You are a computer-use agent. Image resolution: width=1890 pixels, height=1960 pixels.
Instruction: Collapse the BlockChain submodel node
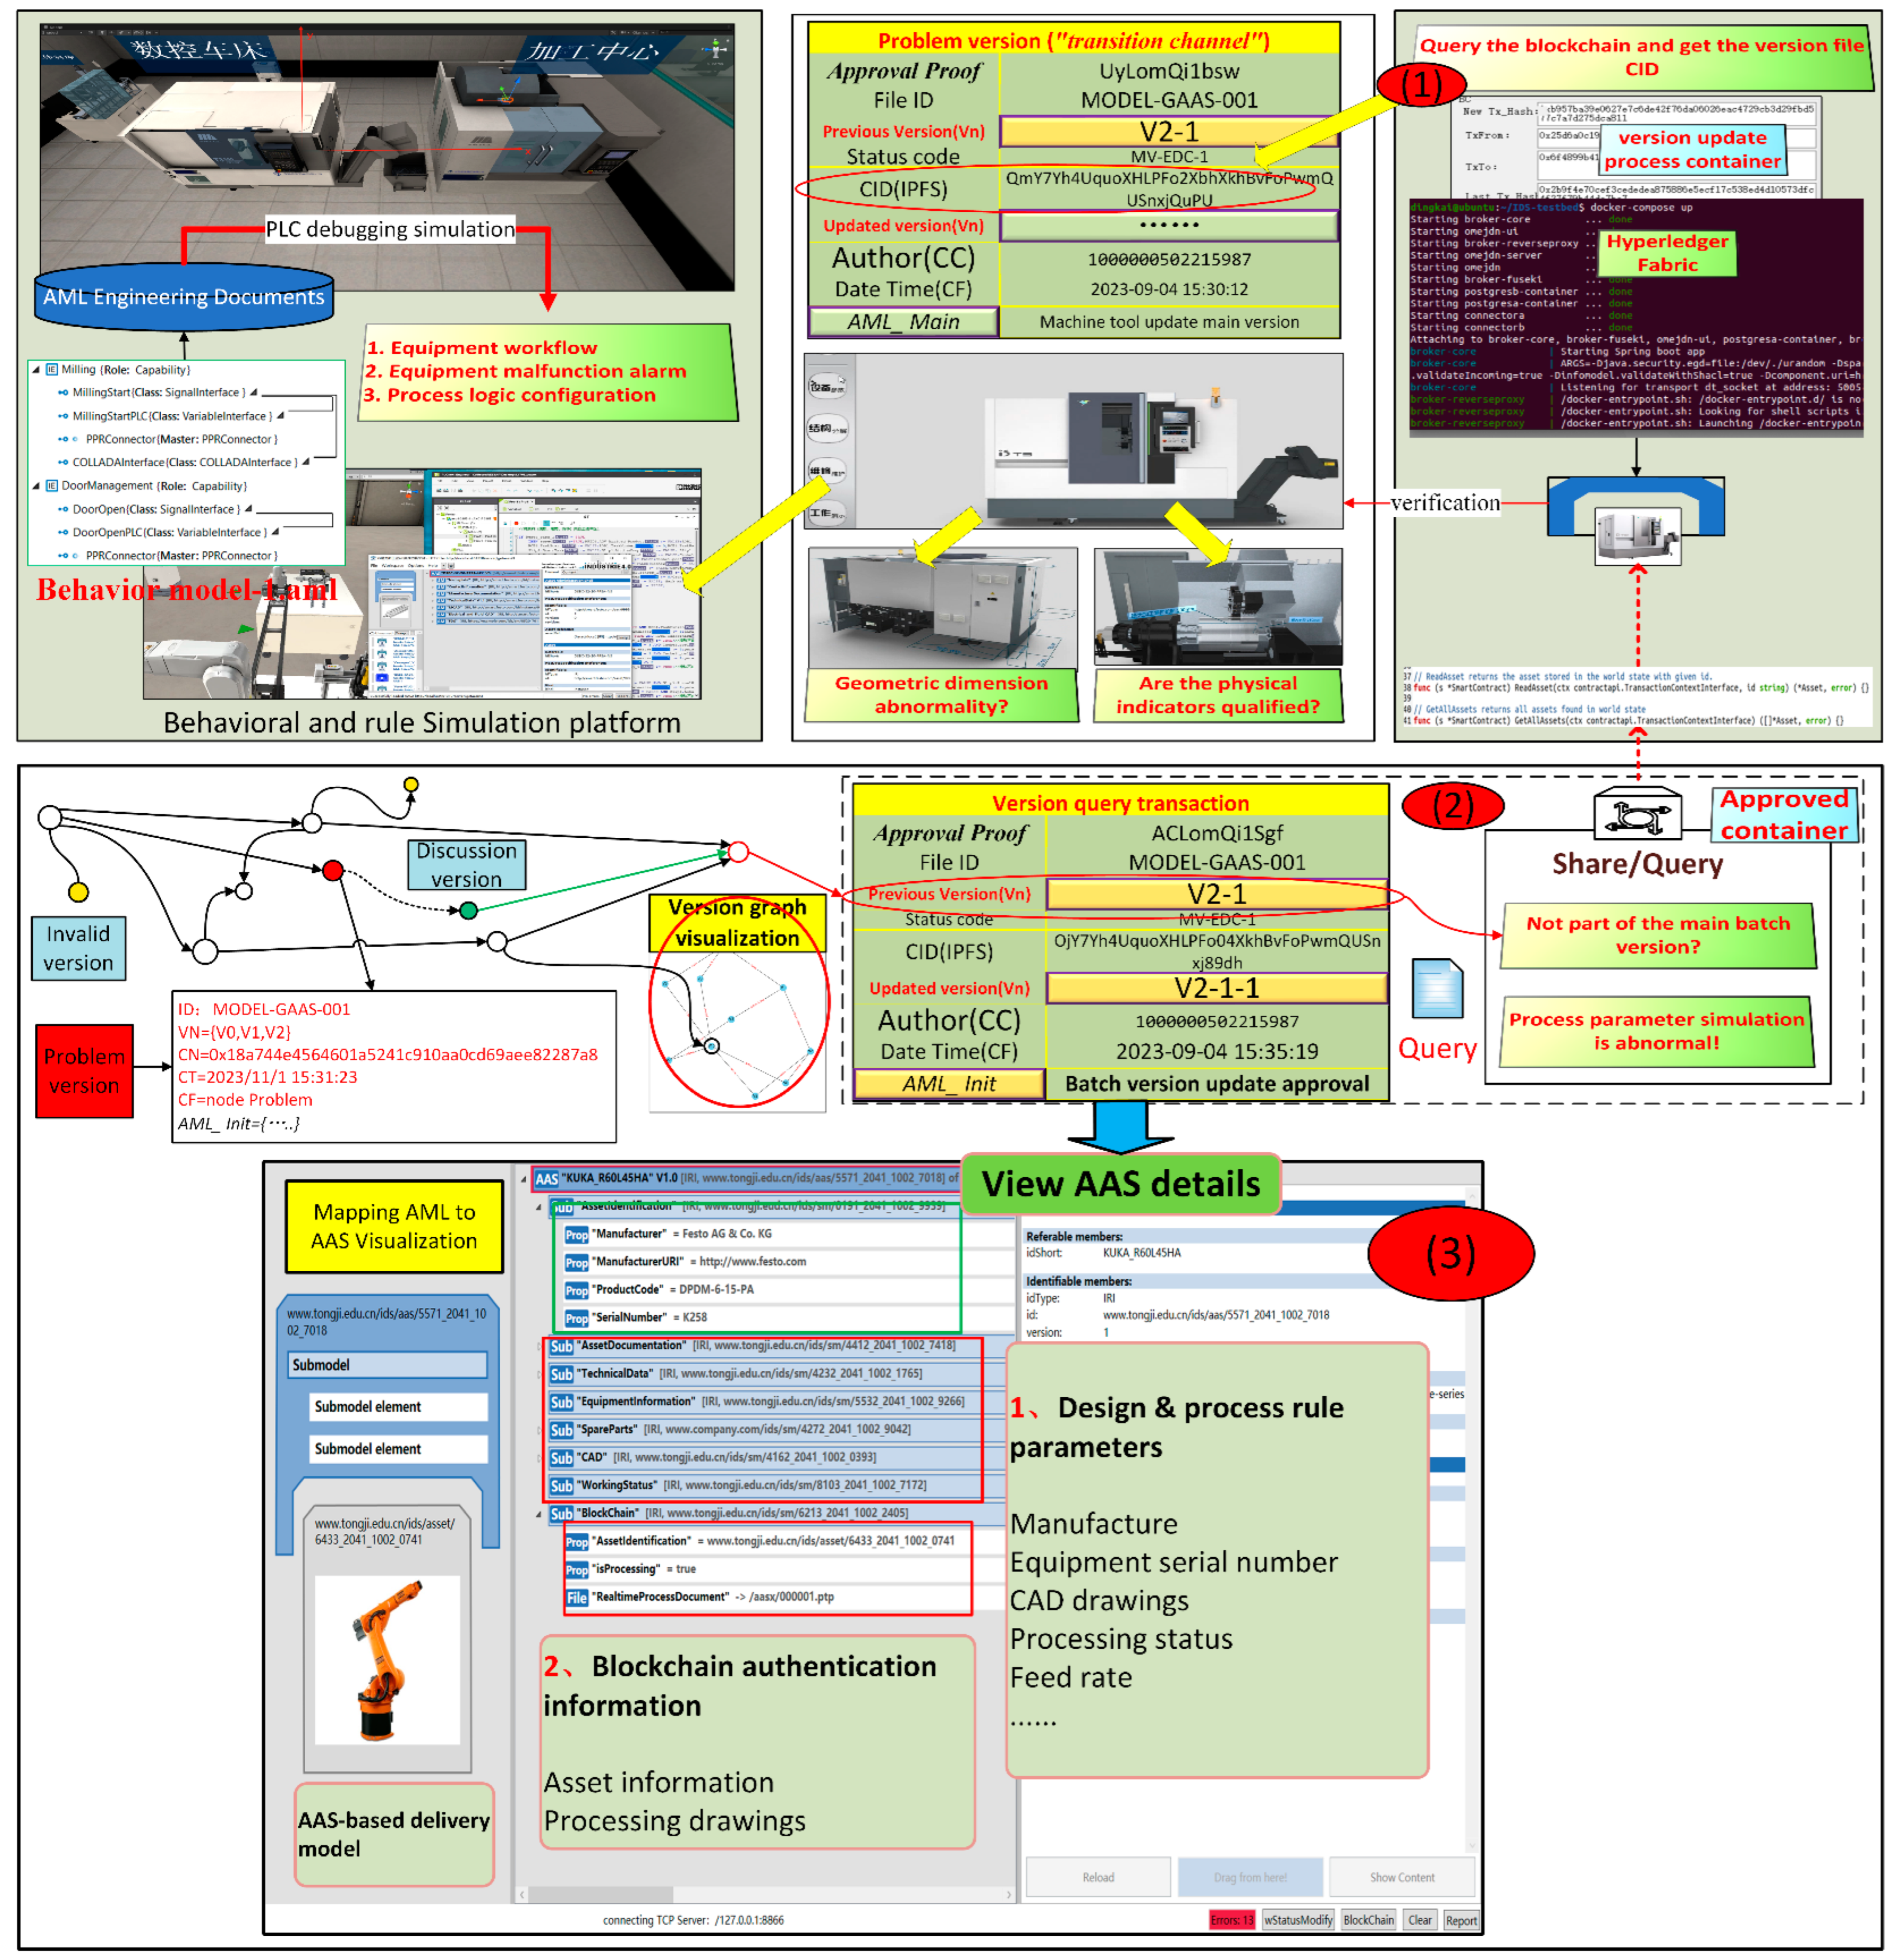point(538,1514)
